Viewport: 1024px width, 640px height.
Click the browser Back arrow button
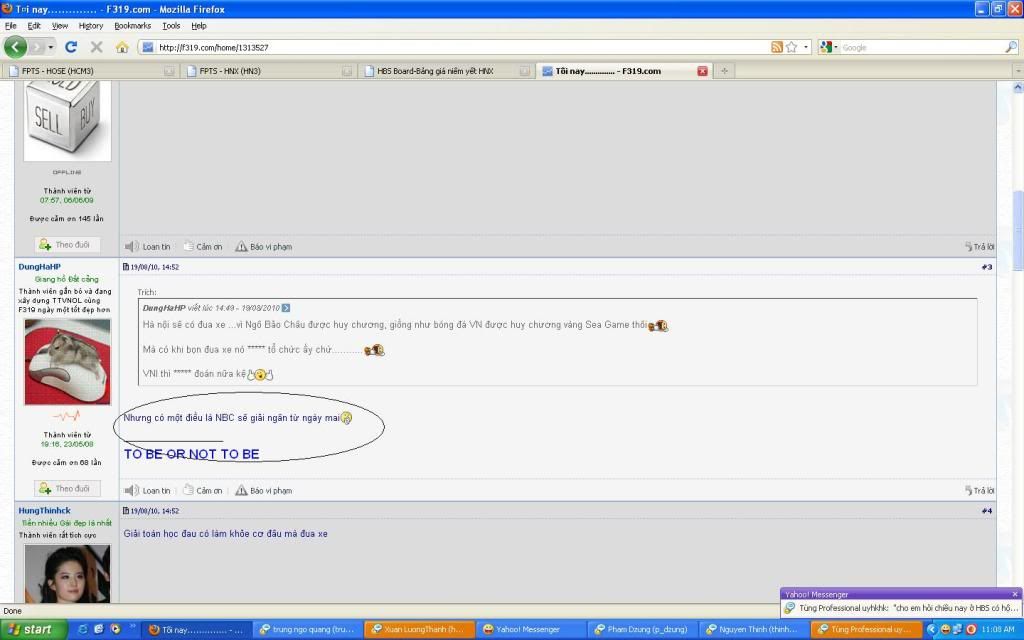(15, 47)
